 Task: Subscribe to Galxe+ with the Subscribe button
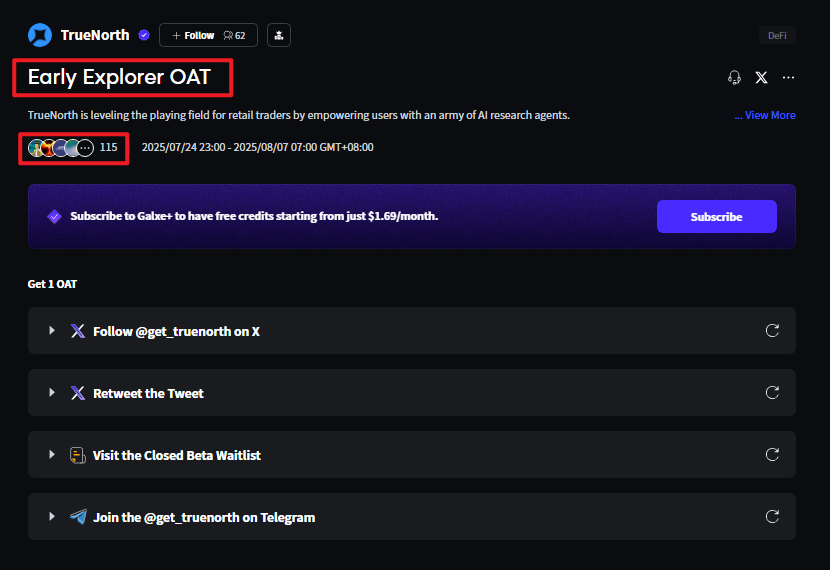717,216
